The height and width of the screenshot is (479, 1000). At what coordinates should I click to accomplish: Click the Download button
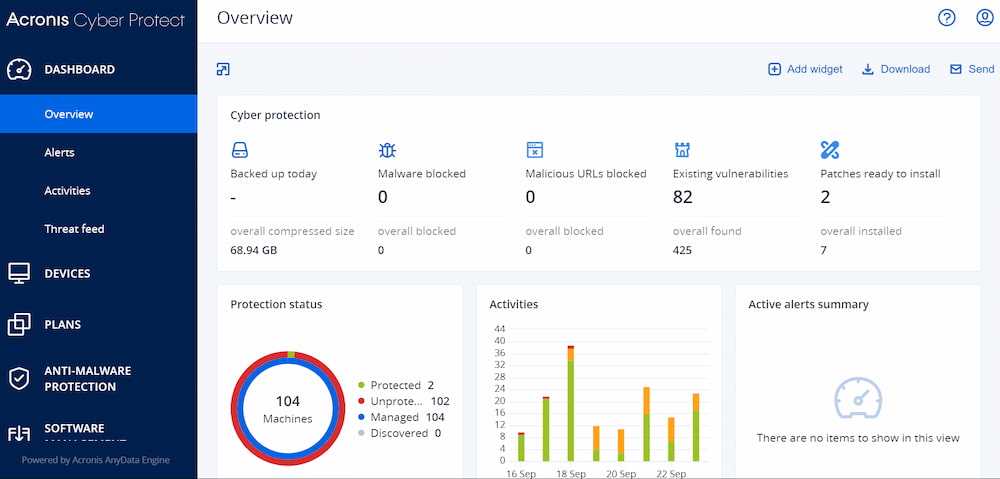pos(896,69)
